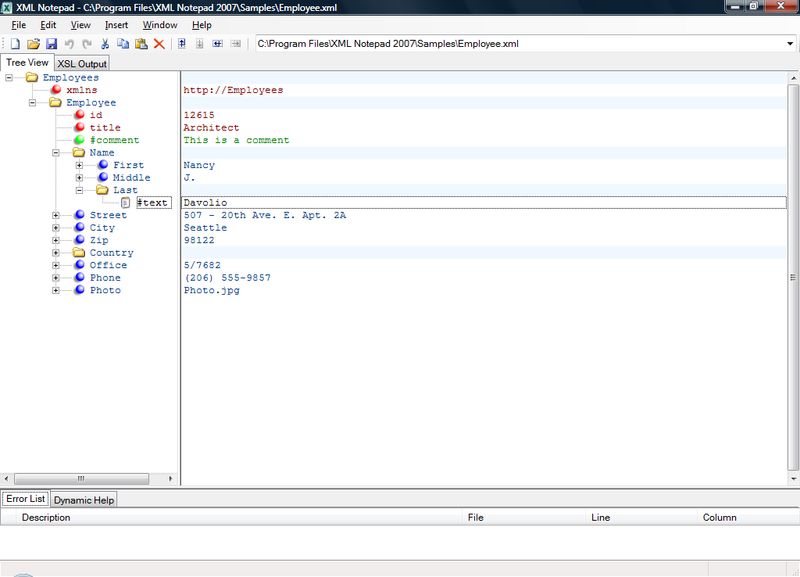Nudge the selected node up
Image resolution: width=800 pixels, height=577 pixels.
(183, 43)
